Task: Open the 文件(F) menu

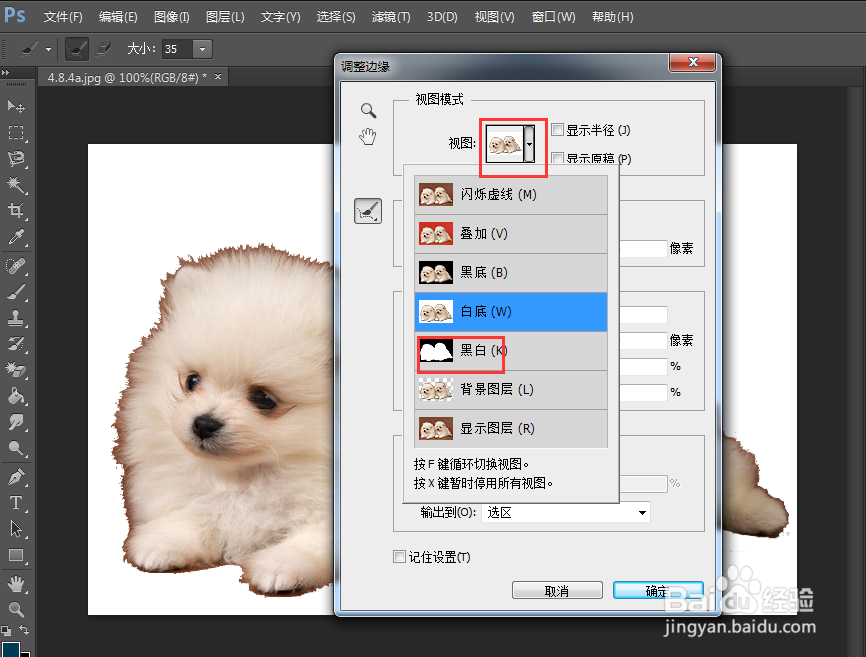Action: (x=63, y=17)
